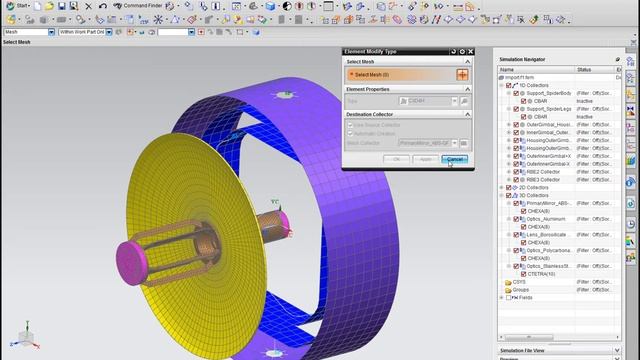Open the clock History tab in the resource bar
Screen dimensions: 640x360
[631, 224]
